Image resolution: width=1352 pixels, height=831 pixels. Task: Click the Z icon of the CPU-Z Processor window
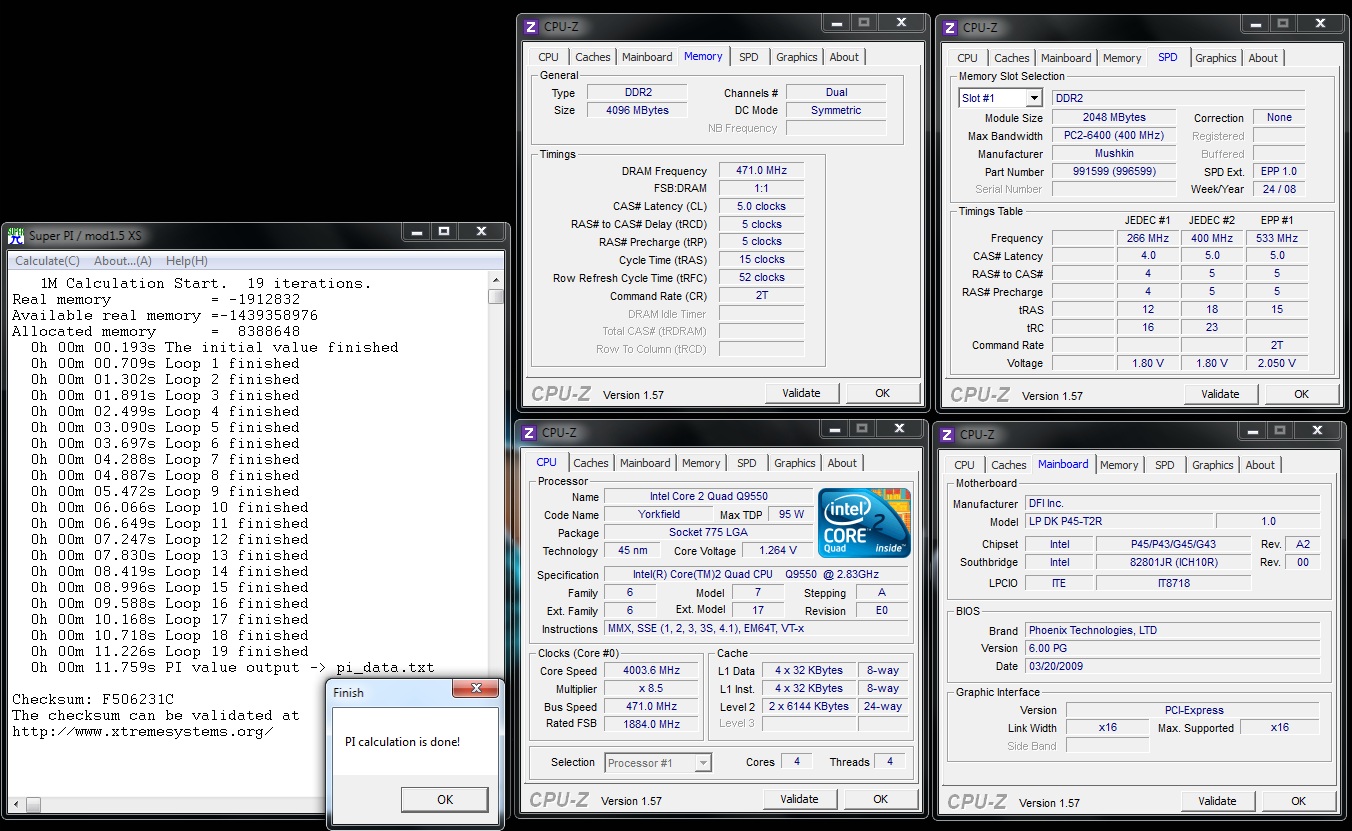click(x=528, y=433)
